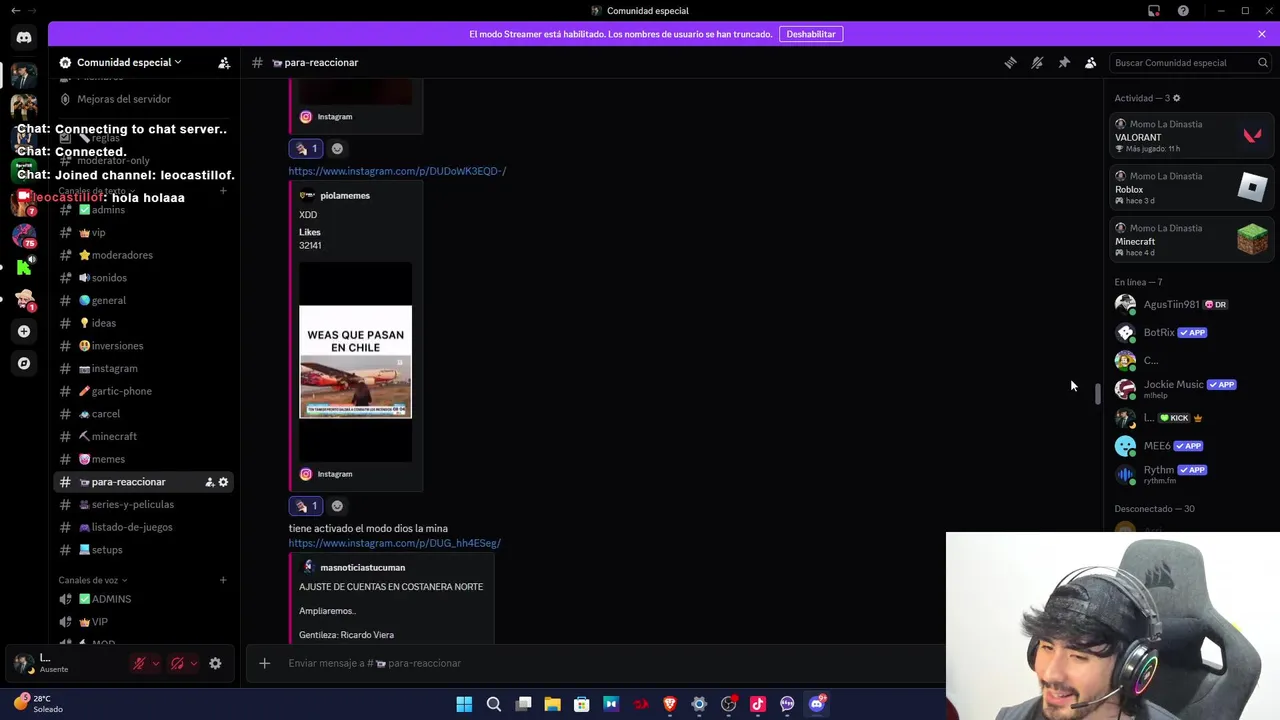The image size is (1280, 720).
Task: Dismiss the Streamer mode banner
Action: click(x=1262, y=34)
